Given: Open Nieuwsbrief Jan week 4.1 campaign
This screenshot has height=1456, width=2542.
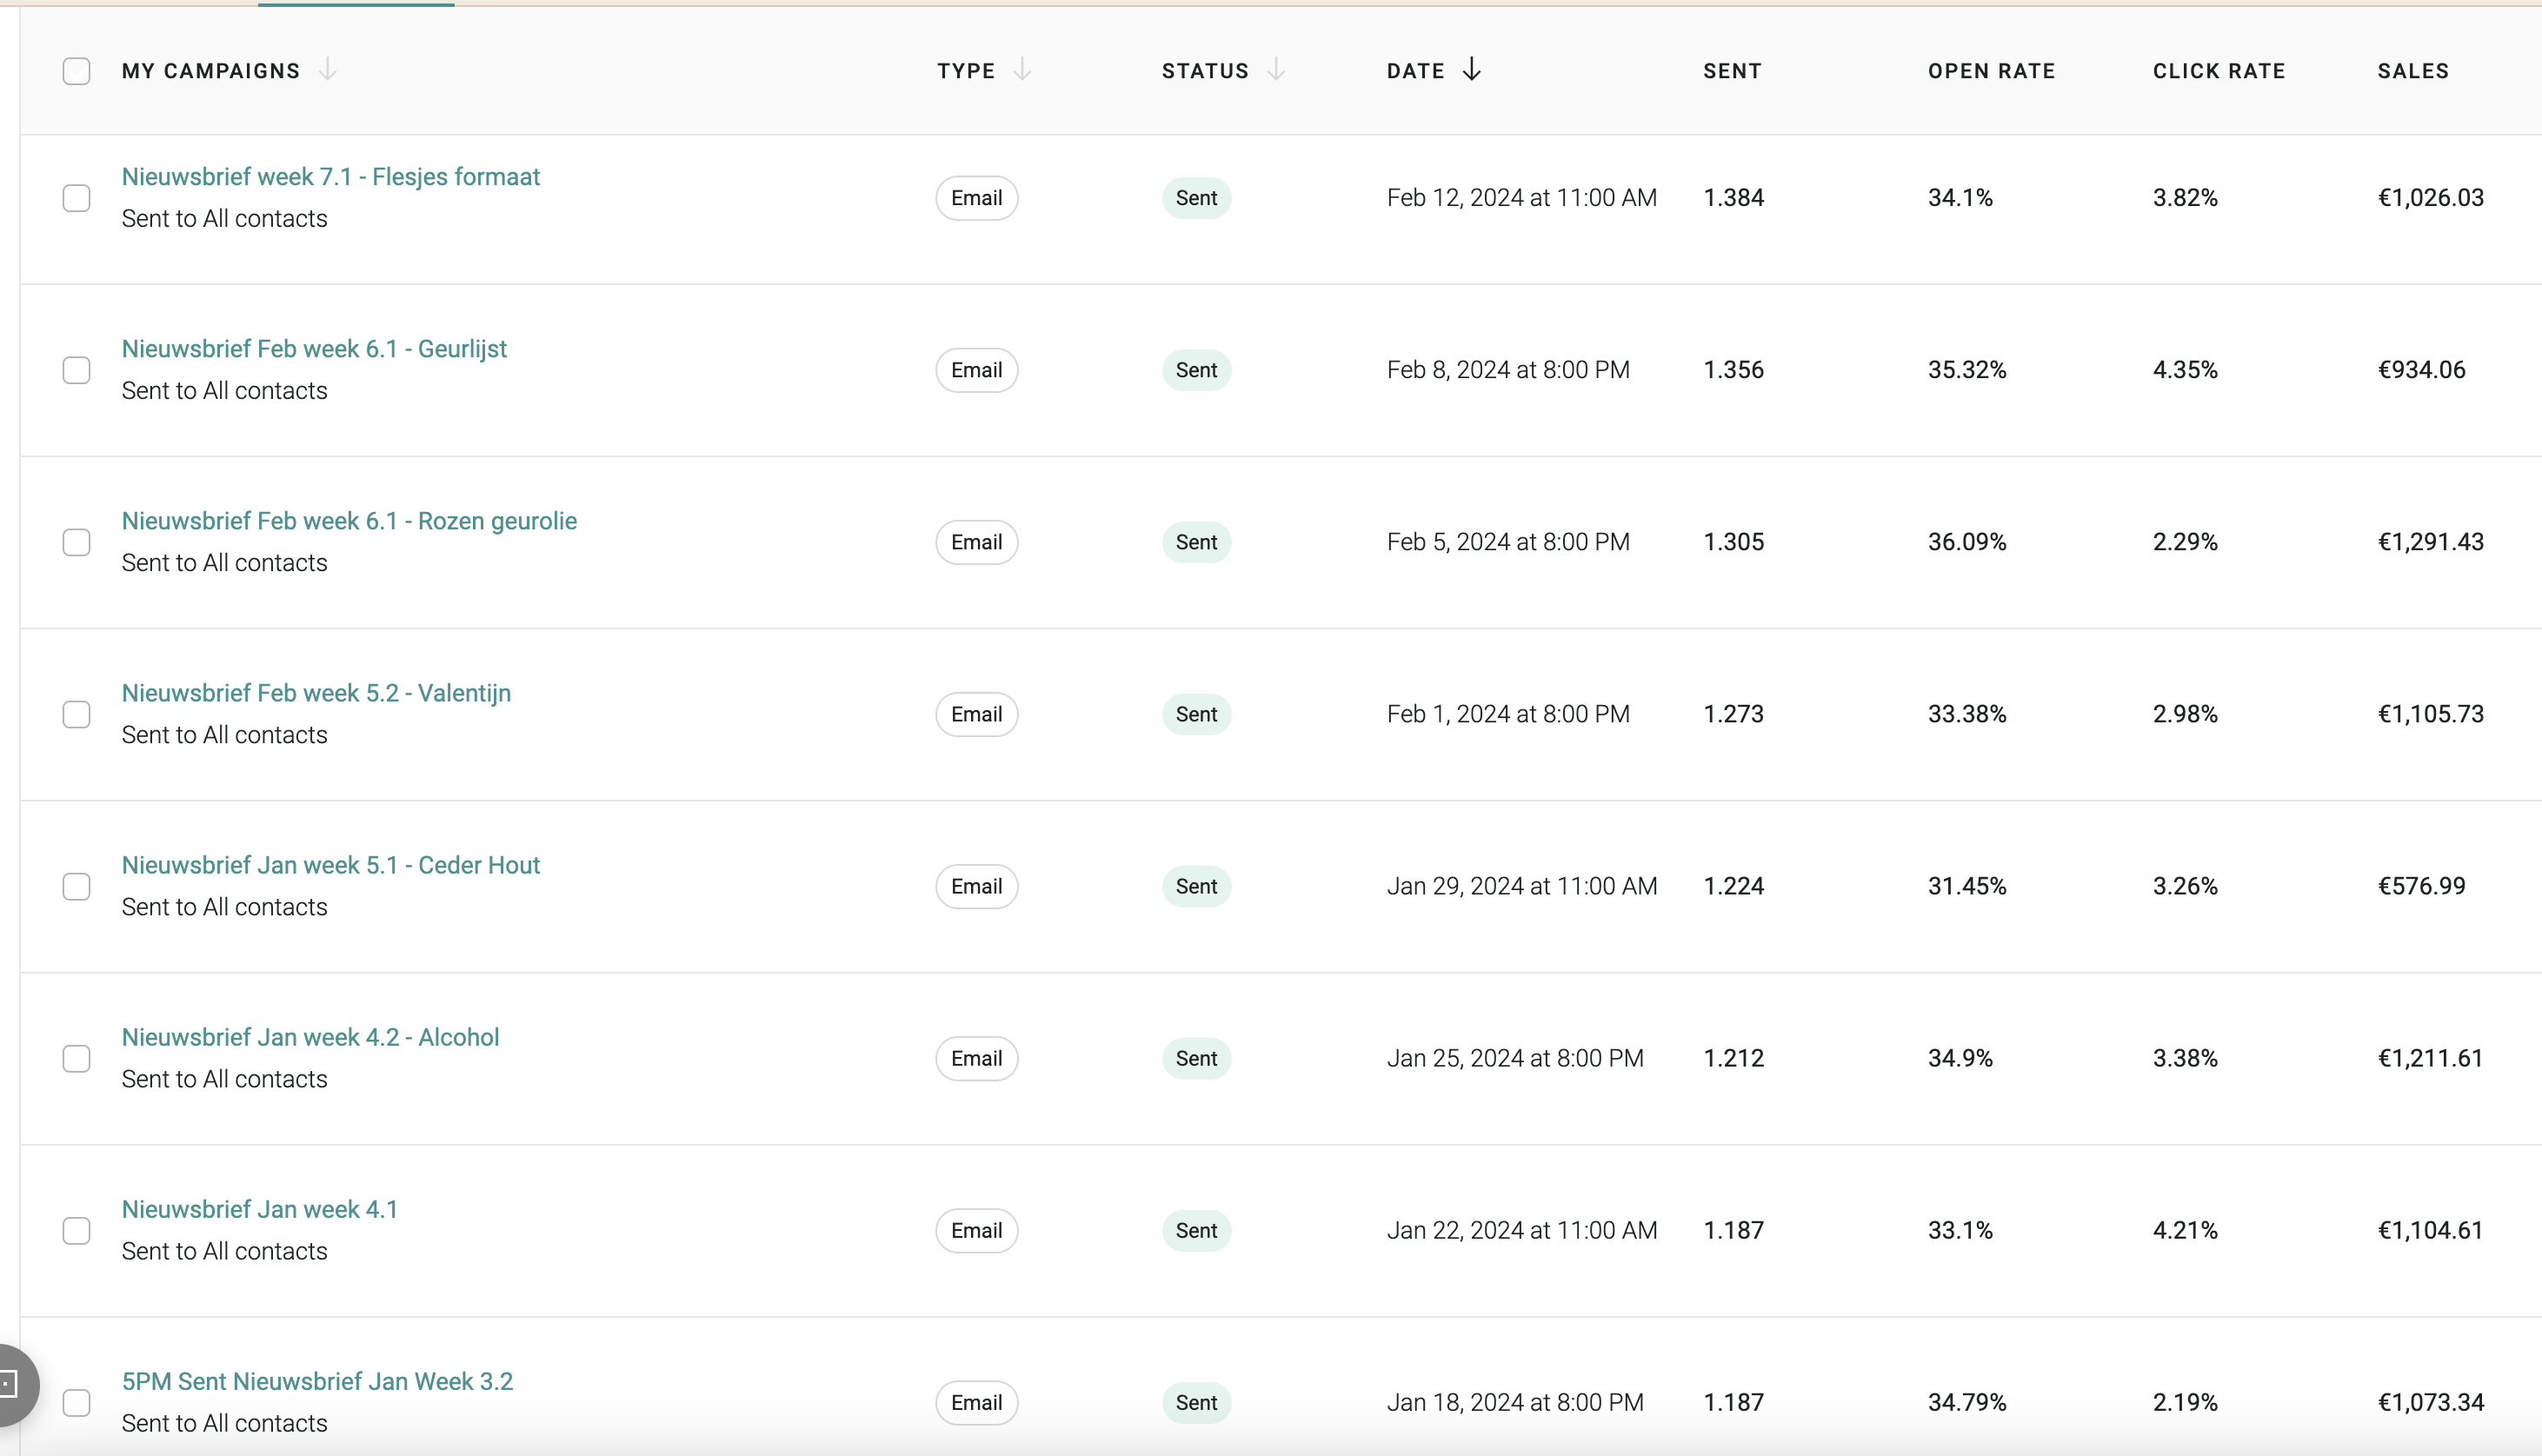Looking at the screenshot, I should pyautogui.click(x=260, y=1209).
